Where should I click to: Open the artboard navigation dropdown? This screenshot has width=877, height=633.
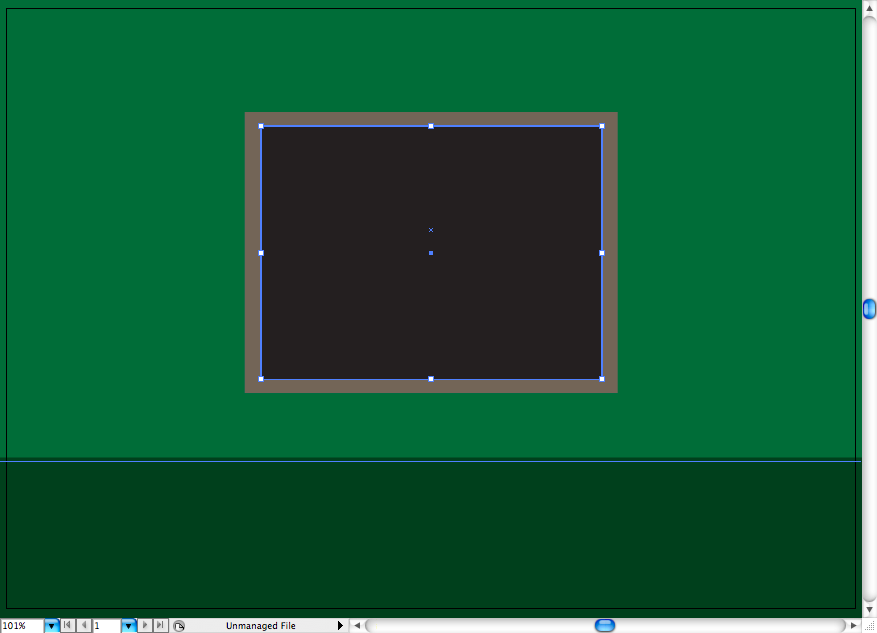(x=129, y=626)
